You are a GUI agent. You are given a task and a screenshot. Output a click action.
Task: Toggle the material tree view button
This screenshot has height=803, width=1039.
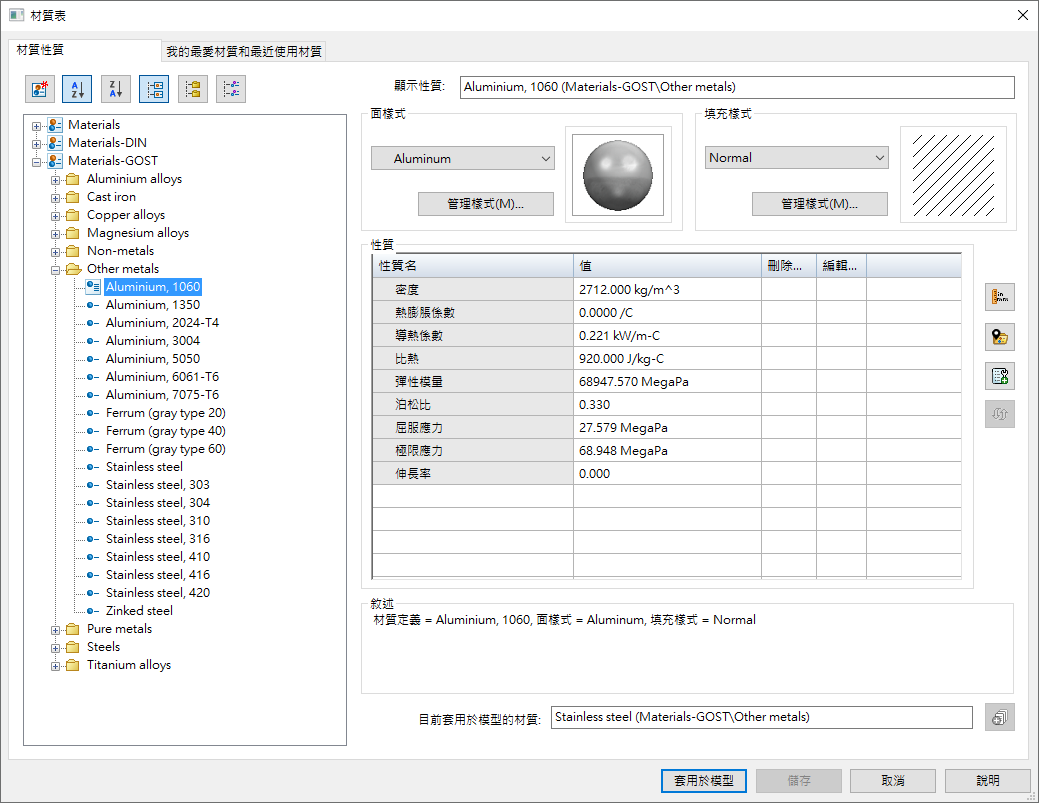point(154,89)
